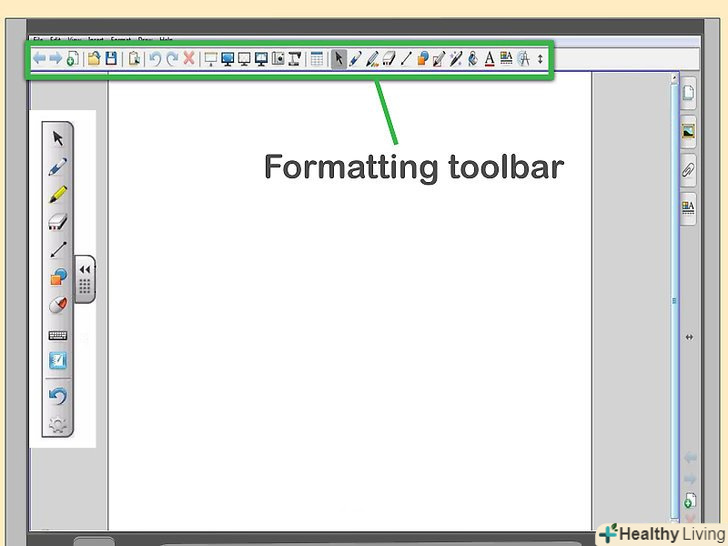This screenshot has width=728, height=546.
Task: Collapse Floating Tools with double left arrows
Action: click(x=85, y=269)
